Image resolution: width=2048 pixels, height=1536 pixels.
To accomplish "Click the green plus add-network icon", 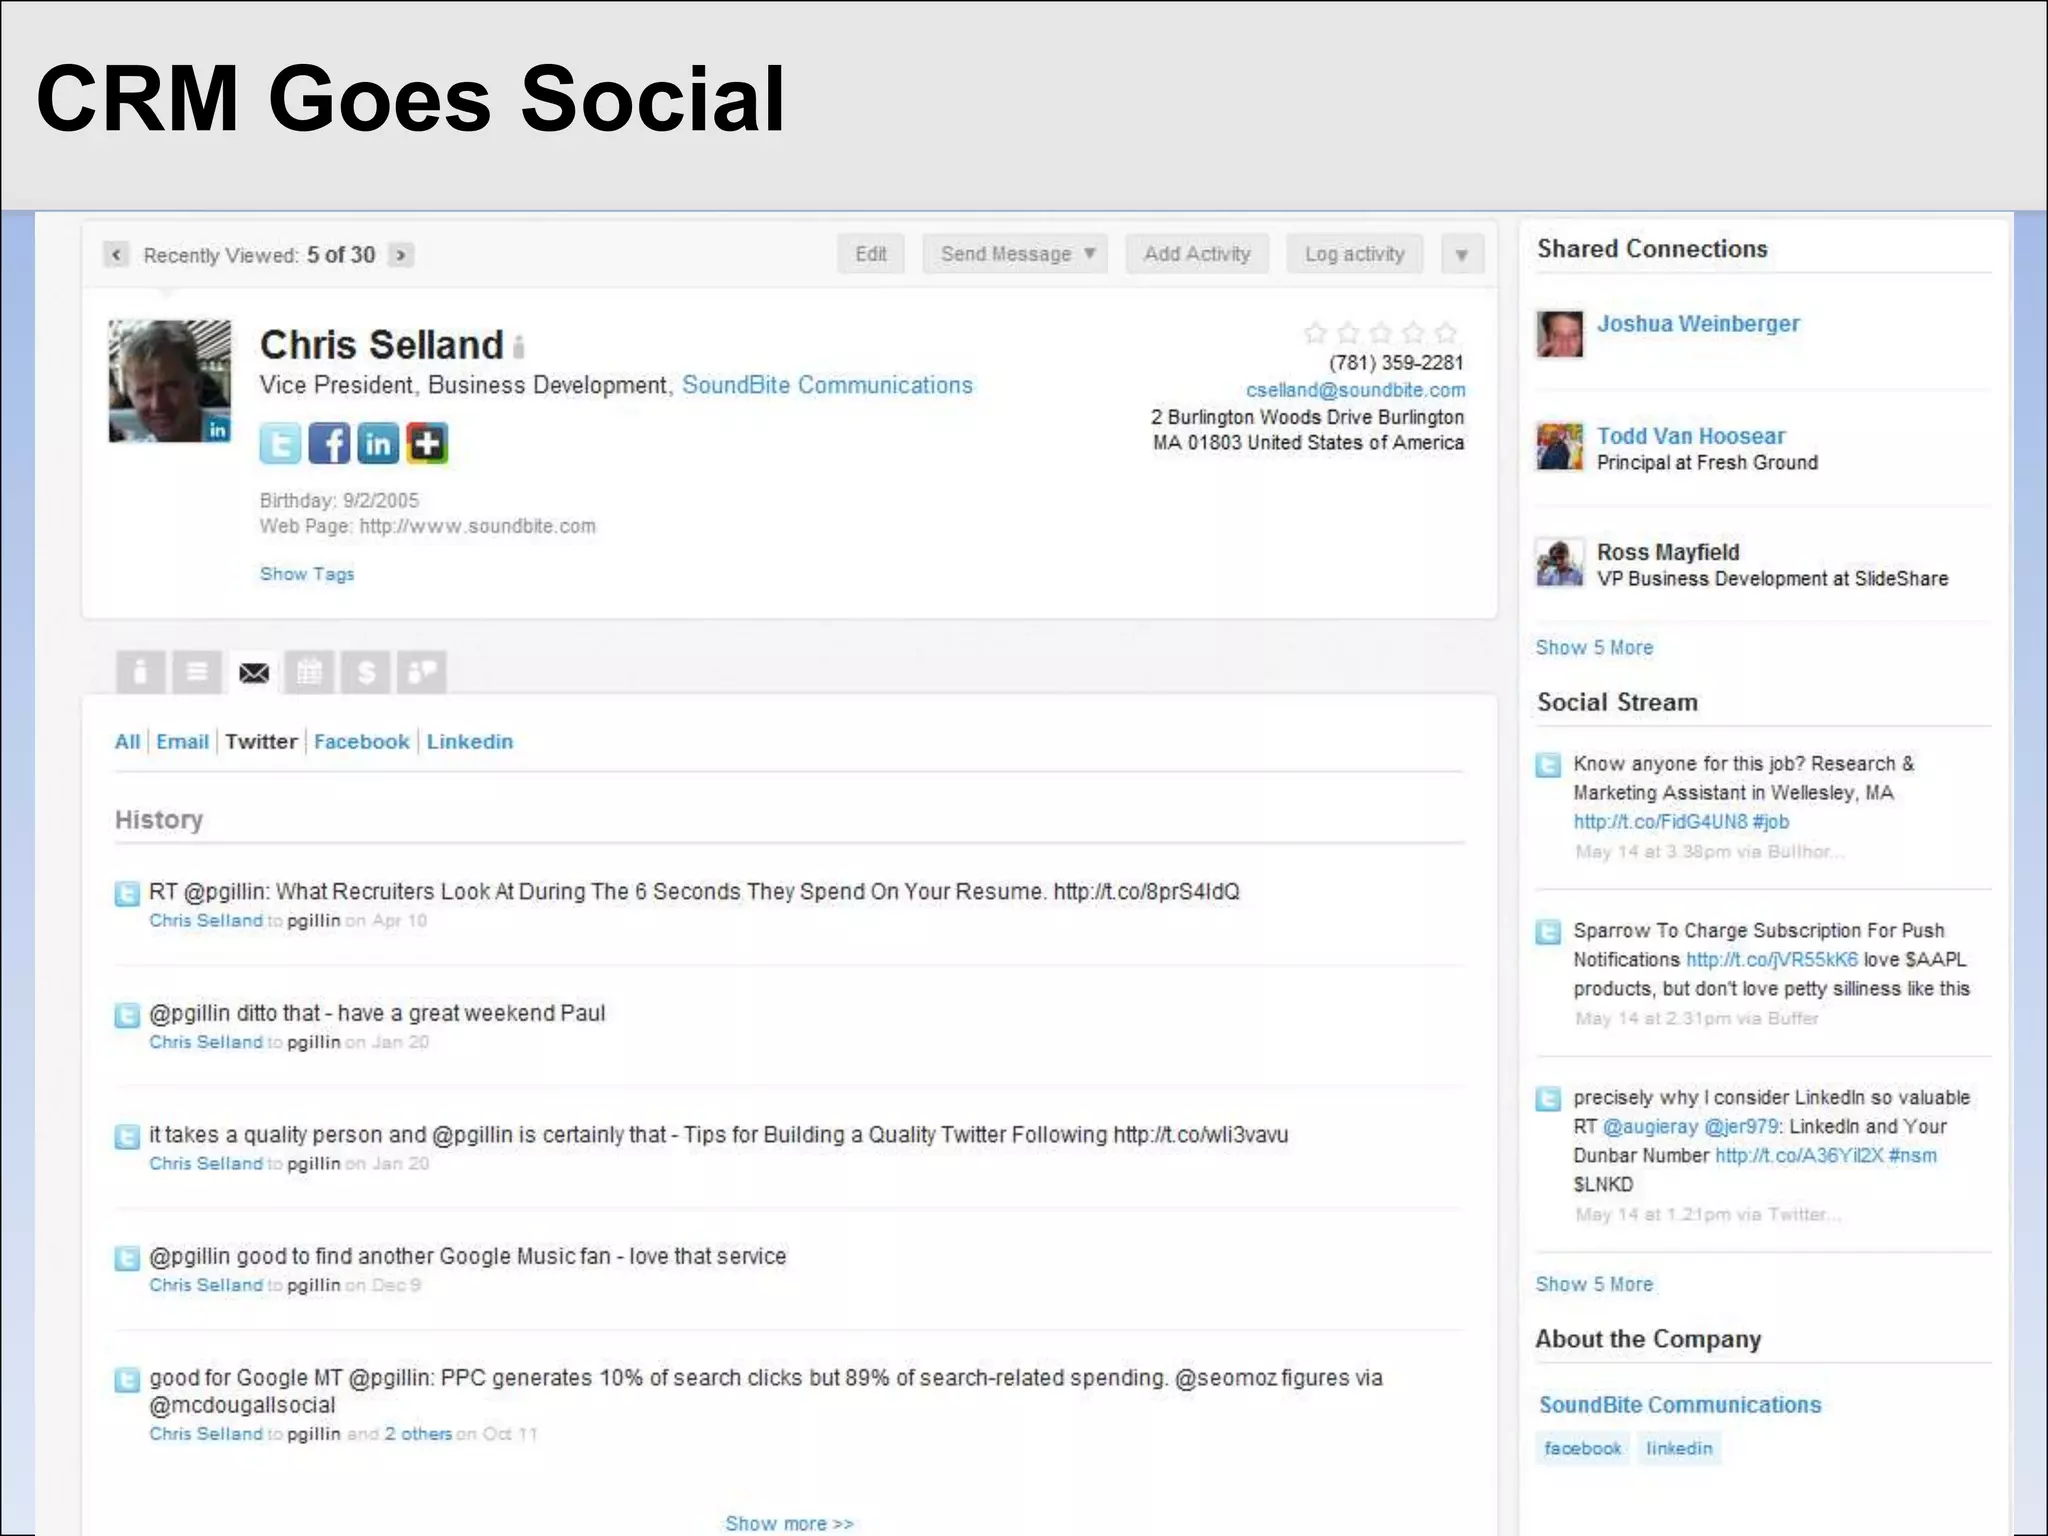I will pyautogui.click(x=427, y=443).
